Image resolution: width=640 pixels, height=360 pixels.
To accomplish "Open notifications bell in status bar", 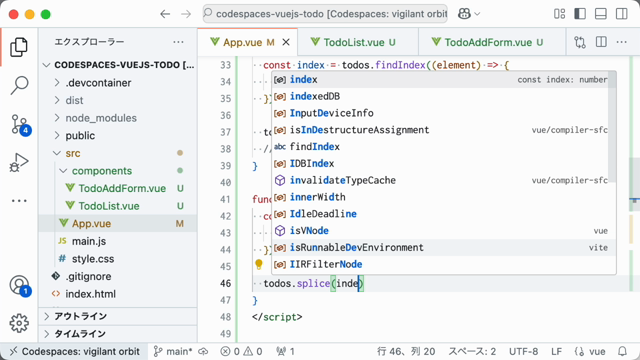I will tap(622, 351).
